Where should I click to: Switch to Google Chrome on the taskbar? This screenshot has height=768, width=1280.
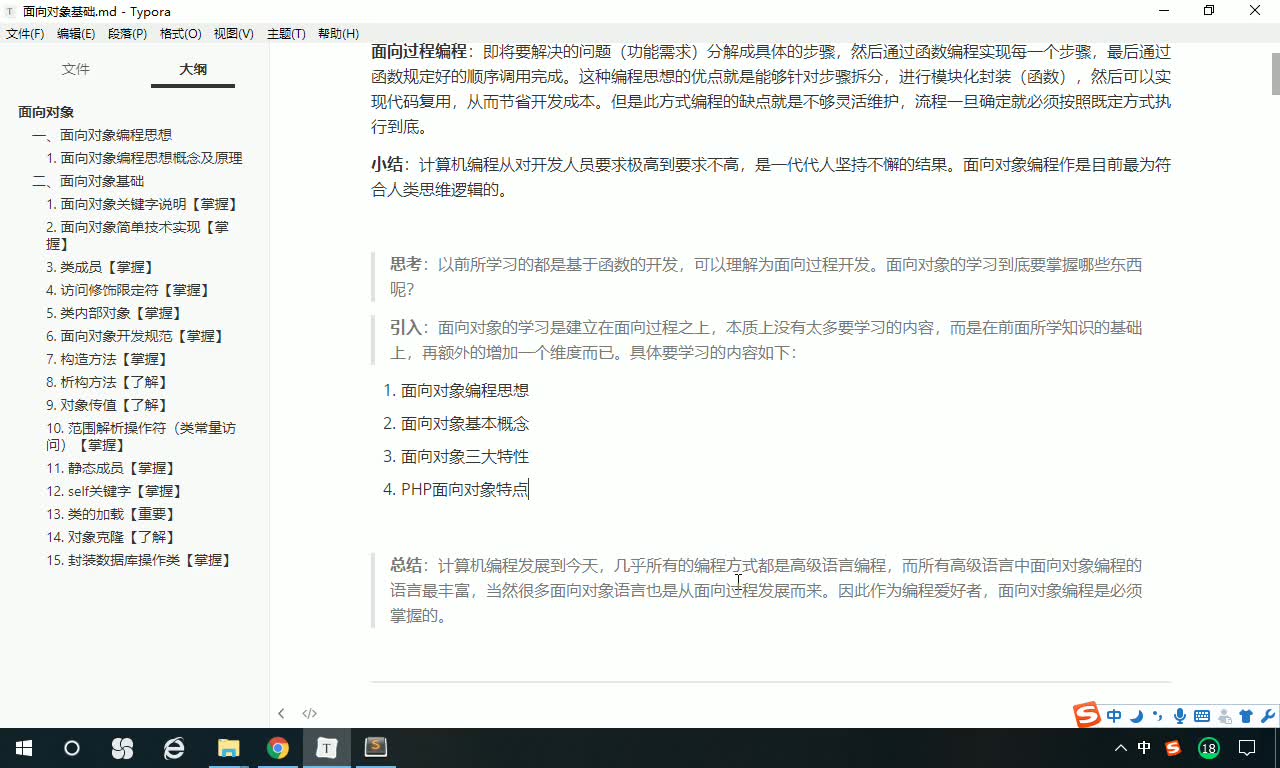tap(278, 748)
